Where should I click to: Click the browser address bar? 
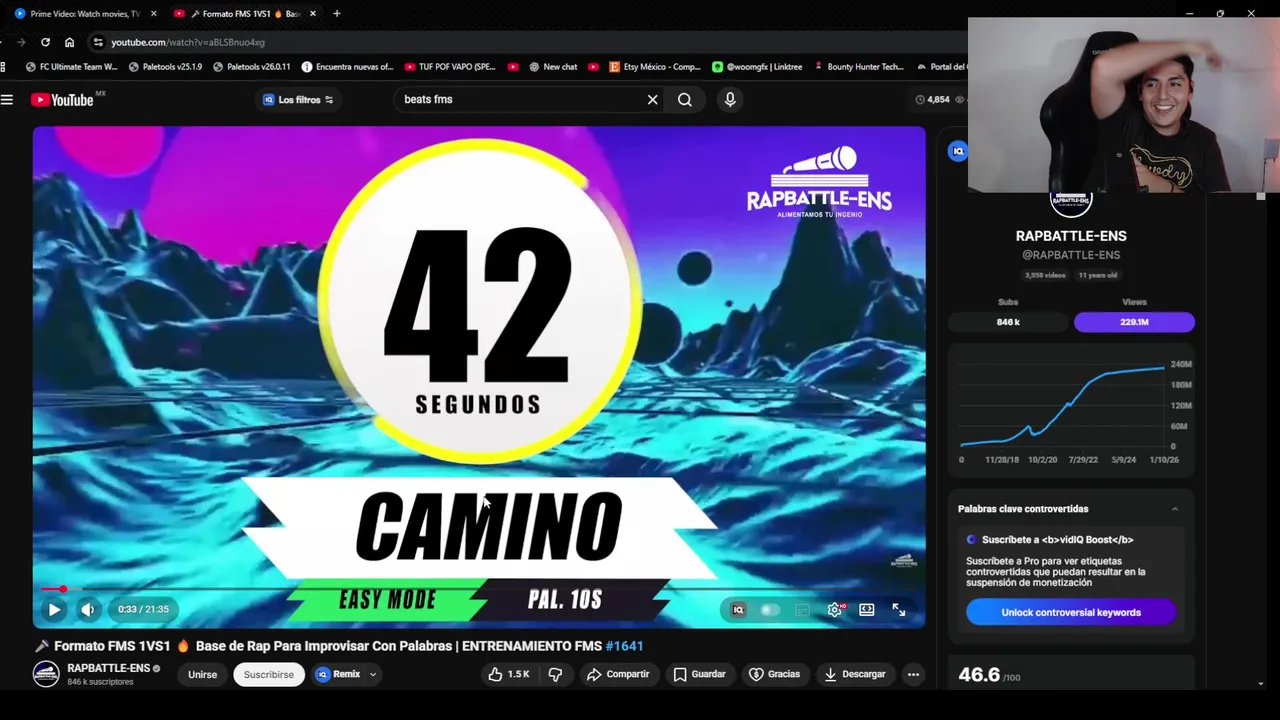(530, 42)
